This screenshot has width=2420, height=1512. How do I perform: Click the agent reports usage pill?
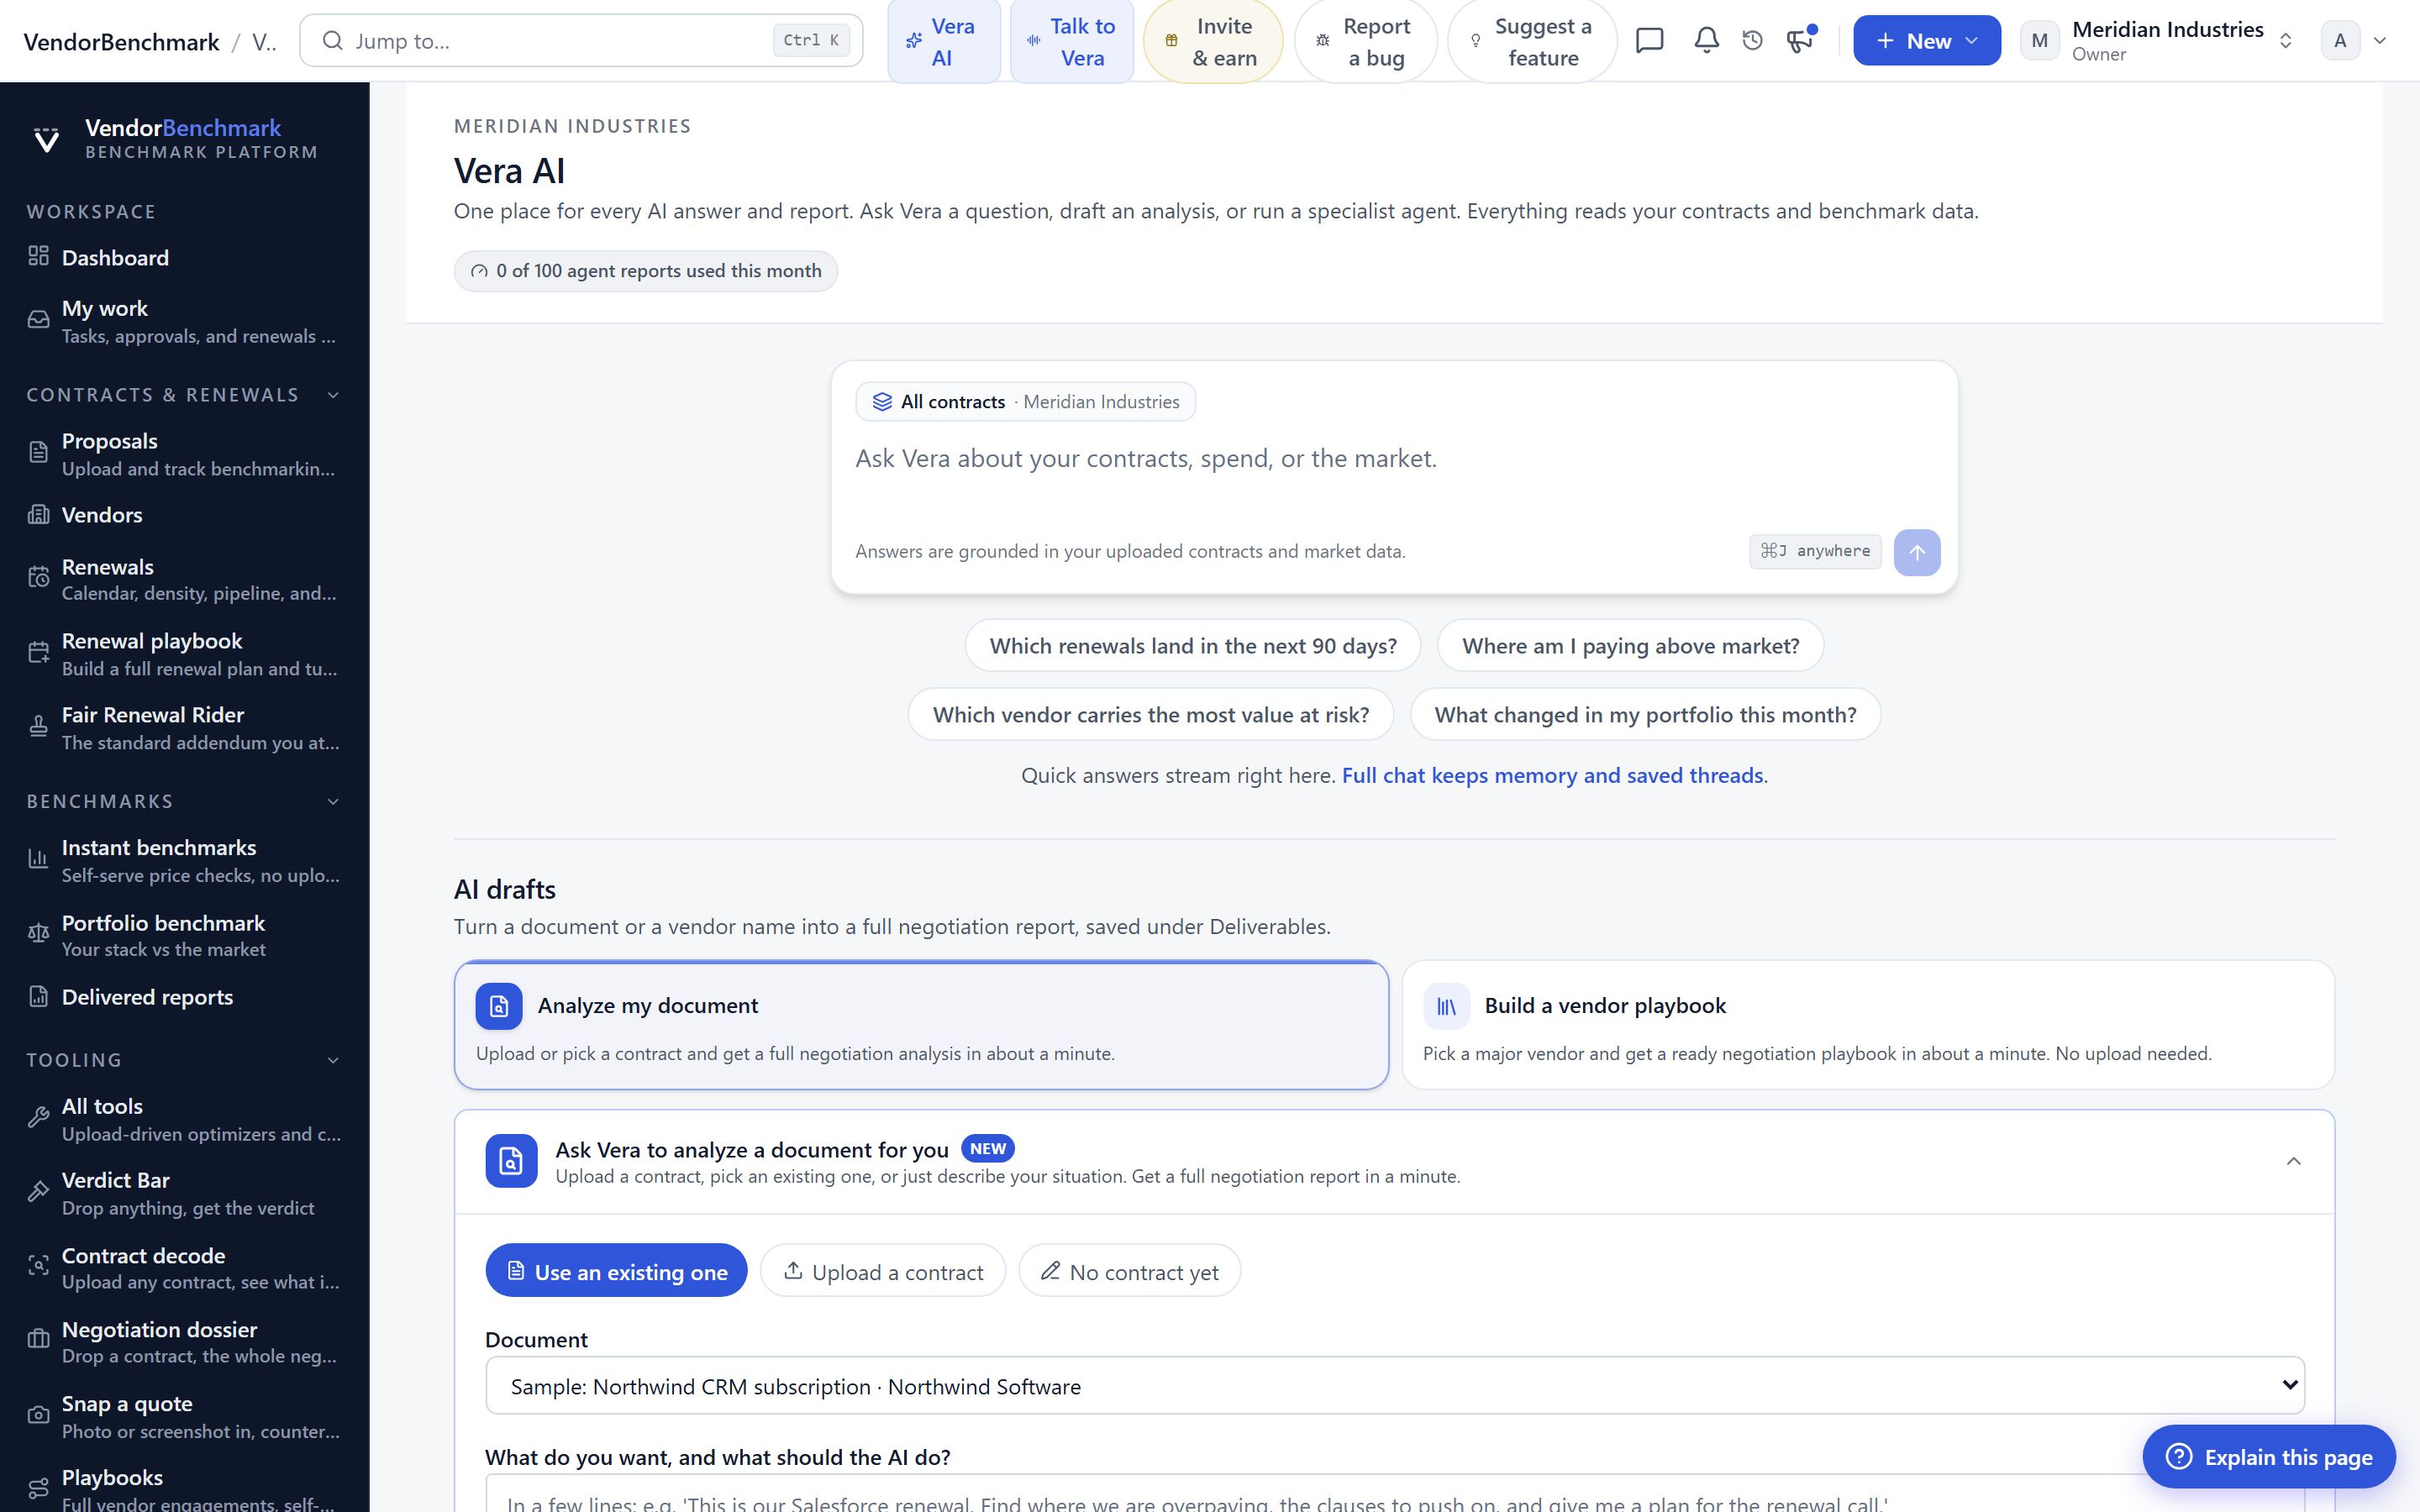pyautogui.click(x=645, y=271)
